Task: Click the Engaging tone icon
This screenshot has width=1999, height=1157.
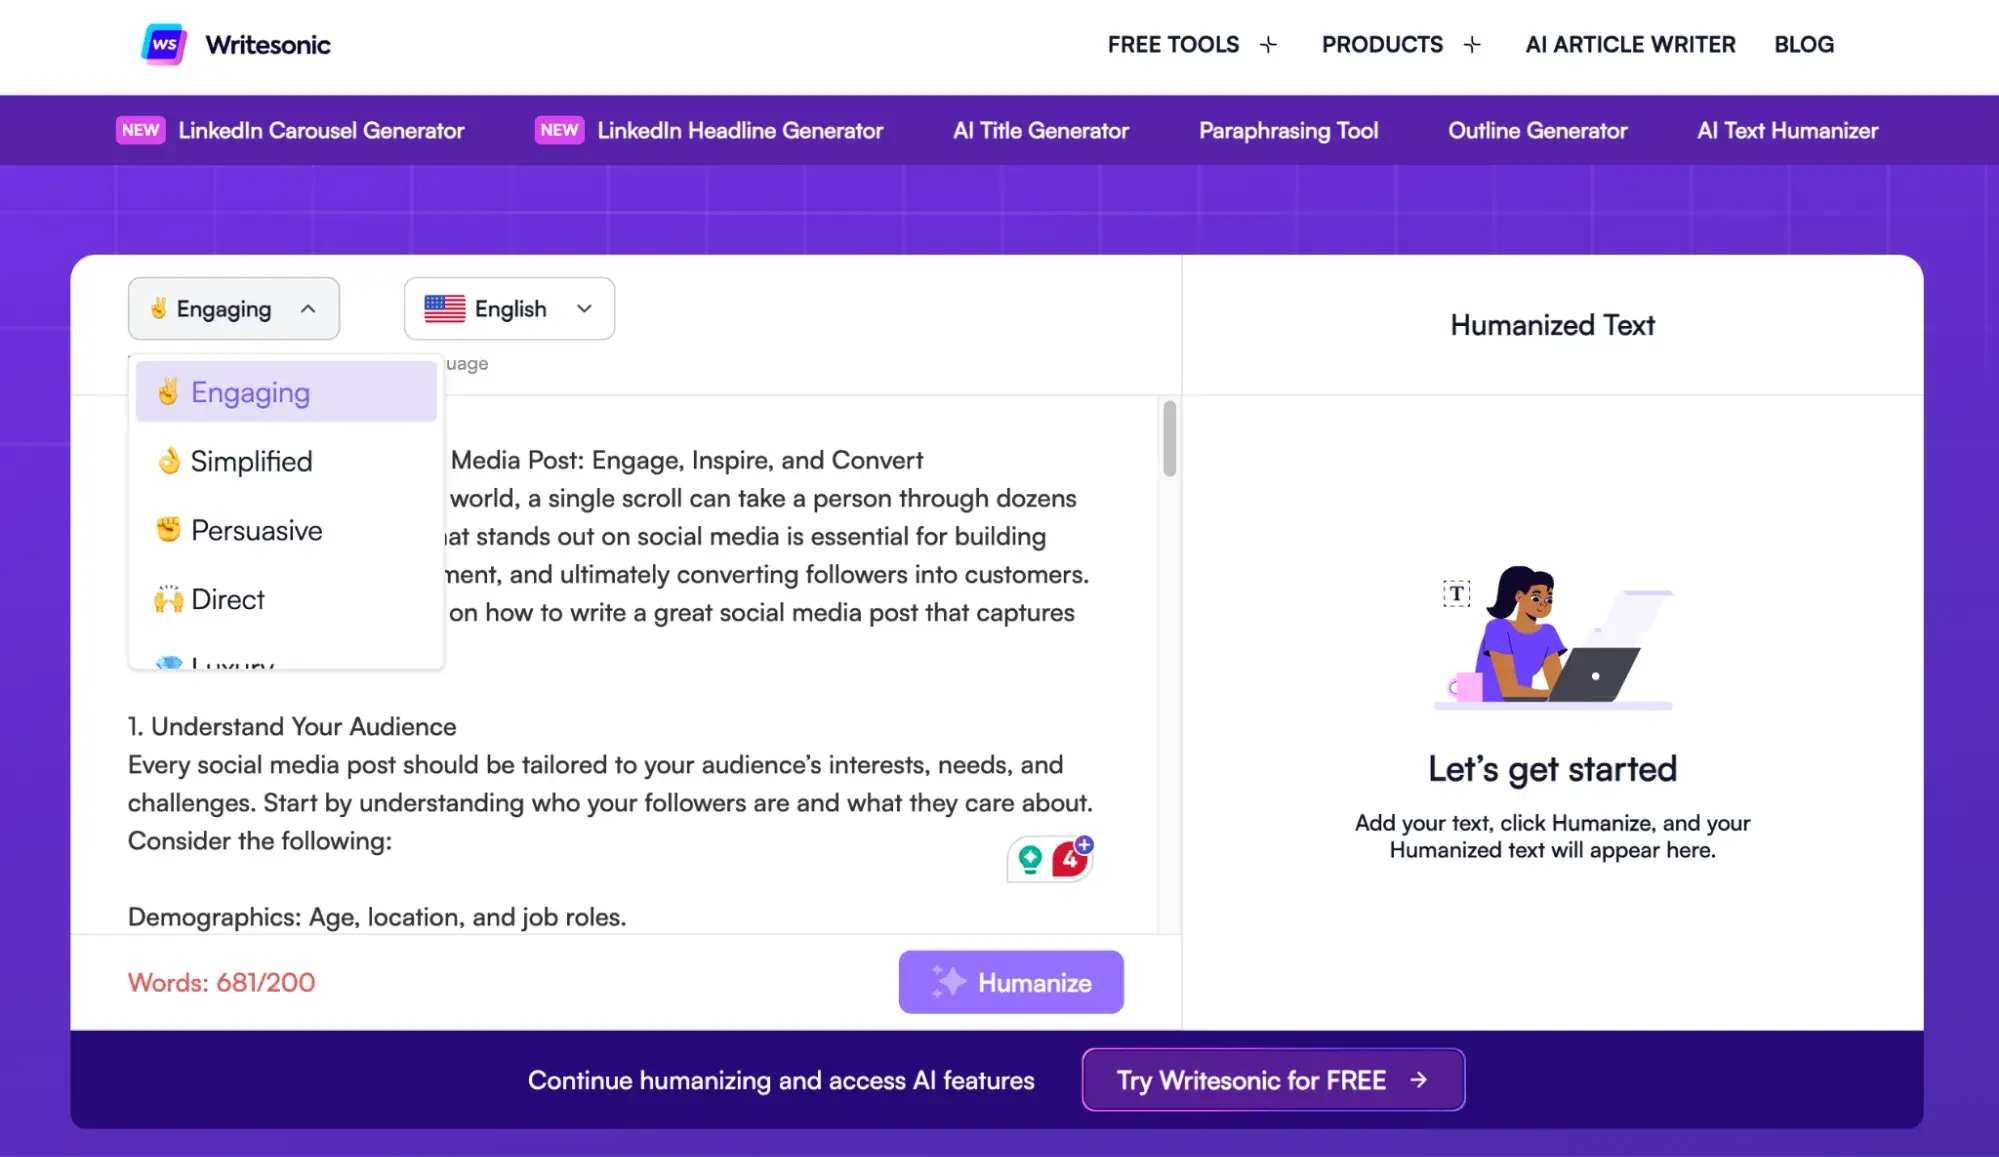Action: pyautogui.click(x=167, y=393)
